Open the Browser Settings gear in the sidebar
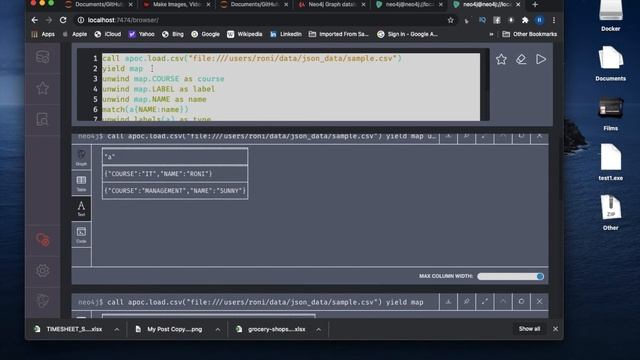The height and width of the screenshot is (360, 640). click(42, 270)
